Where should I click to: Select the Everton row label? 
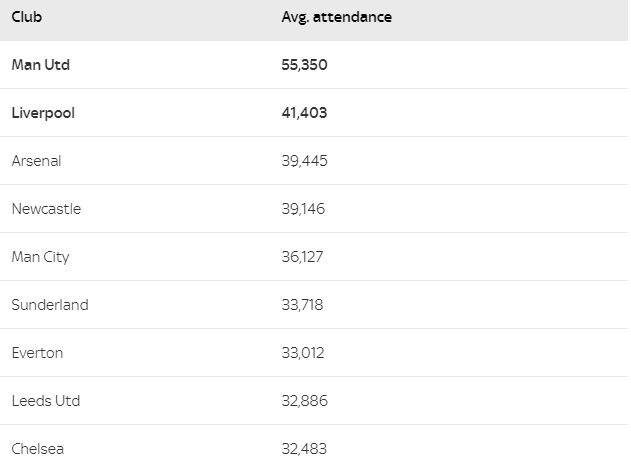[x=37, y=353]
